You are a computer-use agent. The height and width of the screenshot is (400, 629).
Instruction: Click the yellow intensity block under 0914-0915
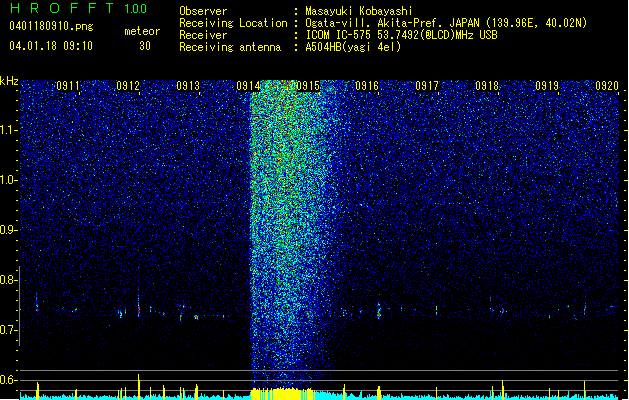pyautogui.click(x=282, y=394)
